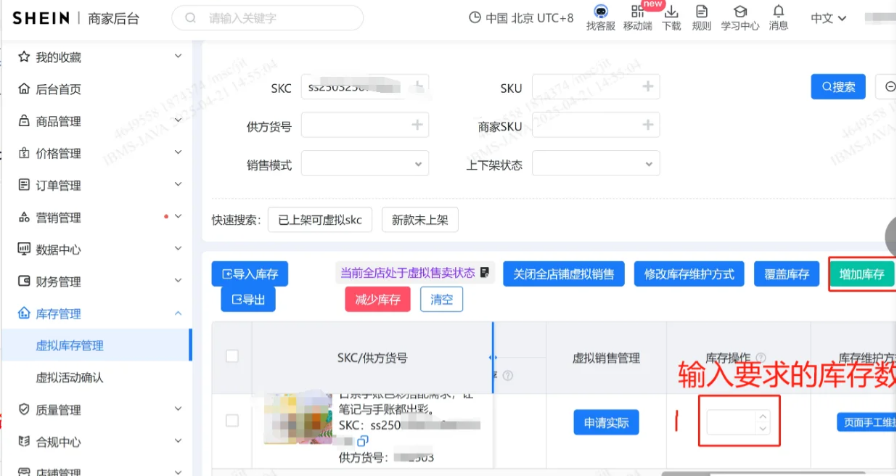Open the 中文 language dropdown

point(828,18)
